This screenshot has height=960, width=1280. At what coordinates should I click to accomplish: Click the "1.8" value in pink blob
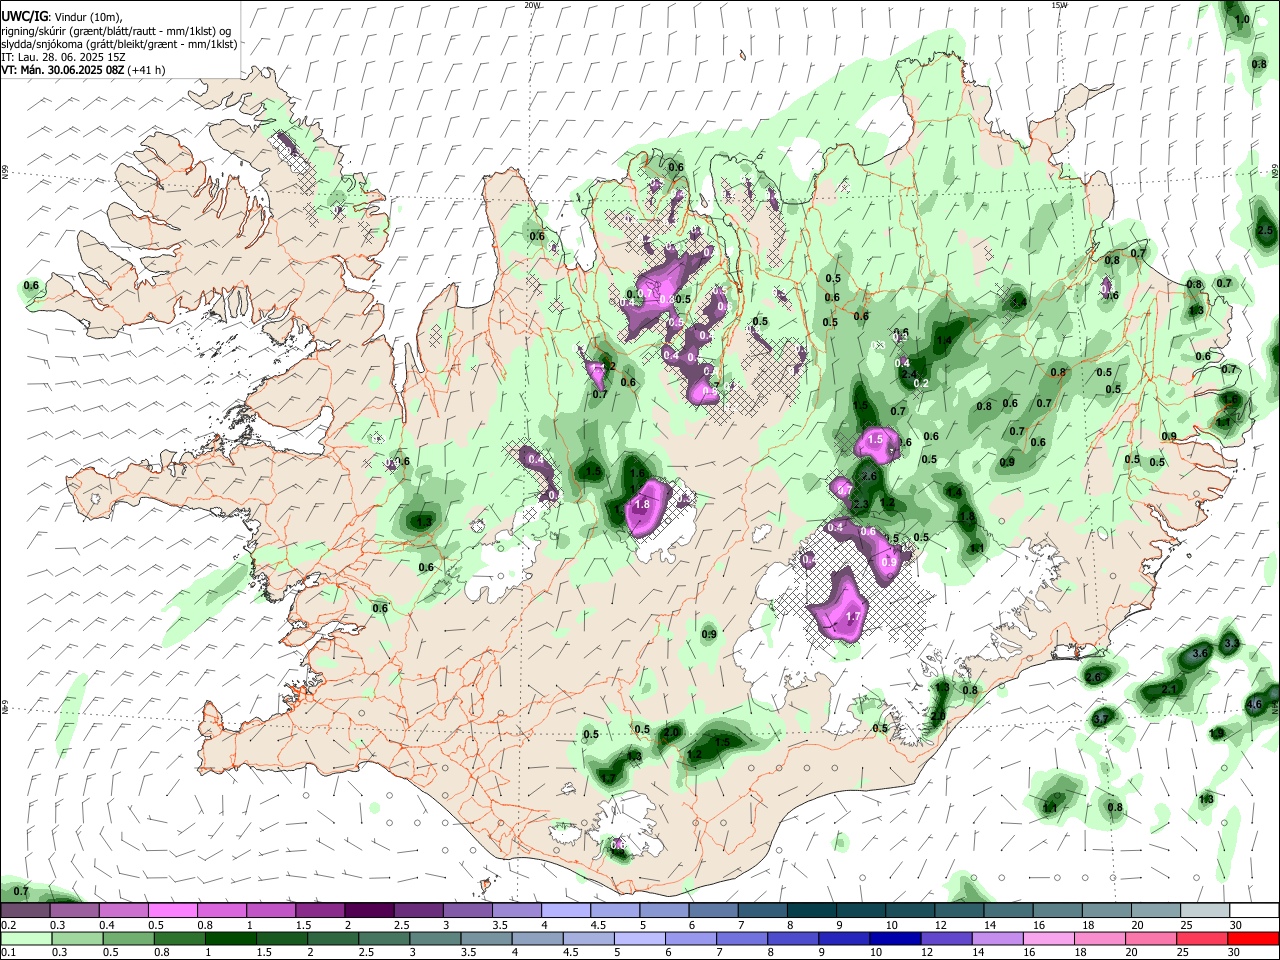(x=642, y=505)
